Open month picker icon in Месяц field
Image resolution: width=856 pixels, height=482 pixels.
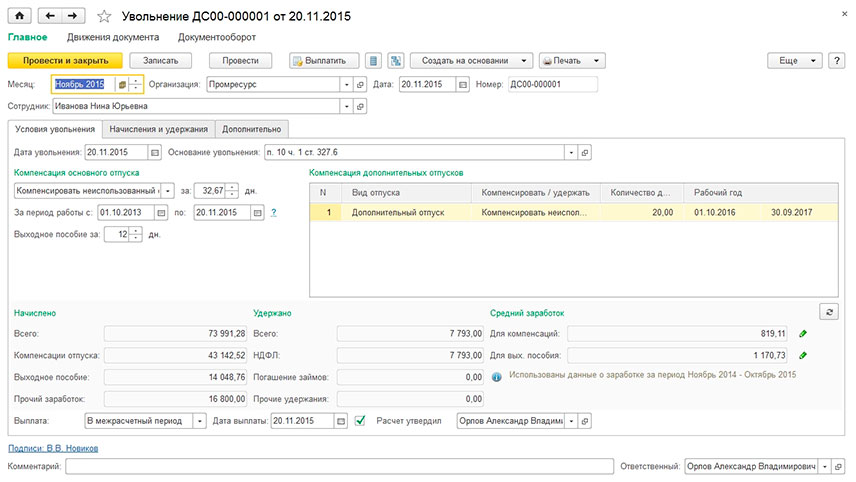click(x=122, y=85)
